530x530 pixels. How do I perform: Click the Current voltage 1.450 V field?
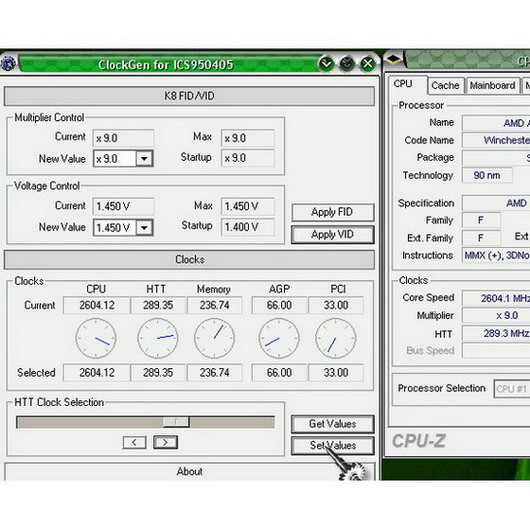(x=123, y=206)
